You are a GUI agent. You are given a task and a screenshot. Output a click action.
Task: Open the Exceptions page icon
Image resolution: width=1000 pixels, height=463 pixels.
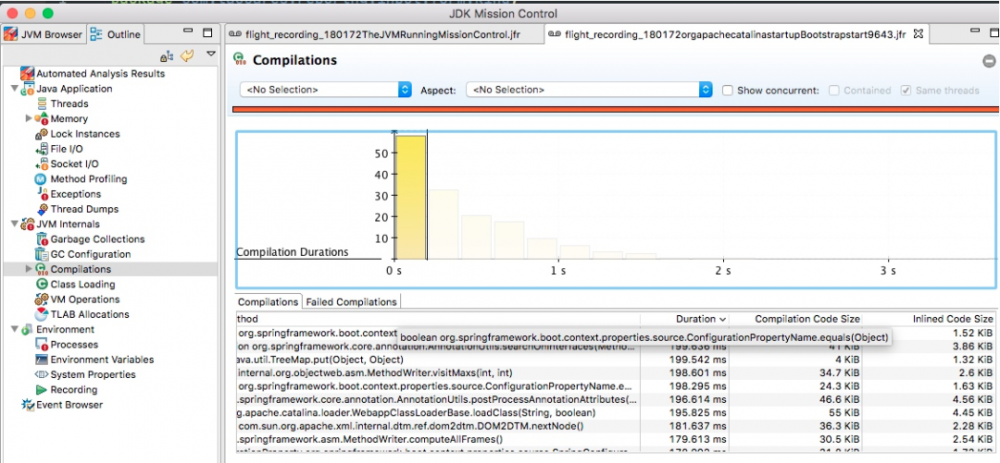point(41,194)
